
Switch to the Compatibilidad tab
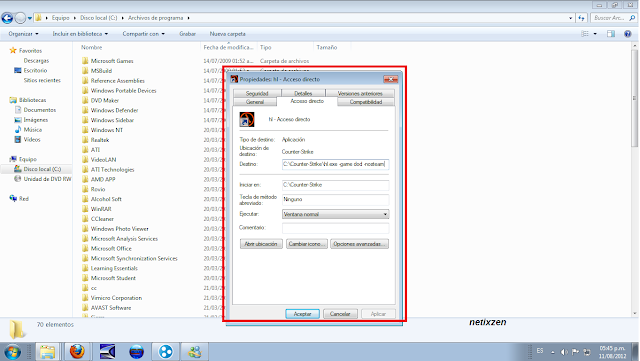pyautogui.click(x=366, y=102)
